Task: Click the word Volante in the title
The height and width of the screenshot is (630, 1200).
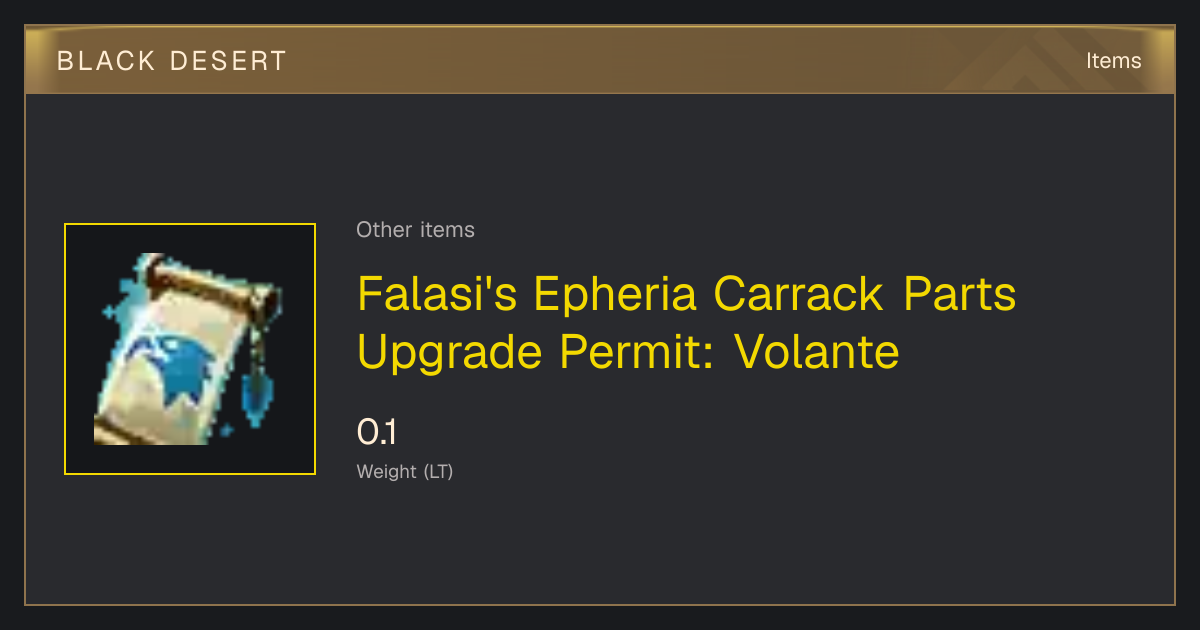Action: (817, 352)
